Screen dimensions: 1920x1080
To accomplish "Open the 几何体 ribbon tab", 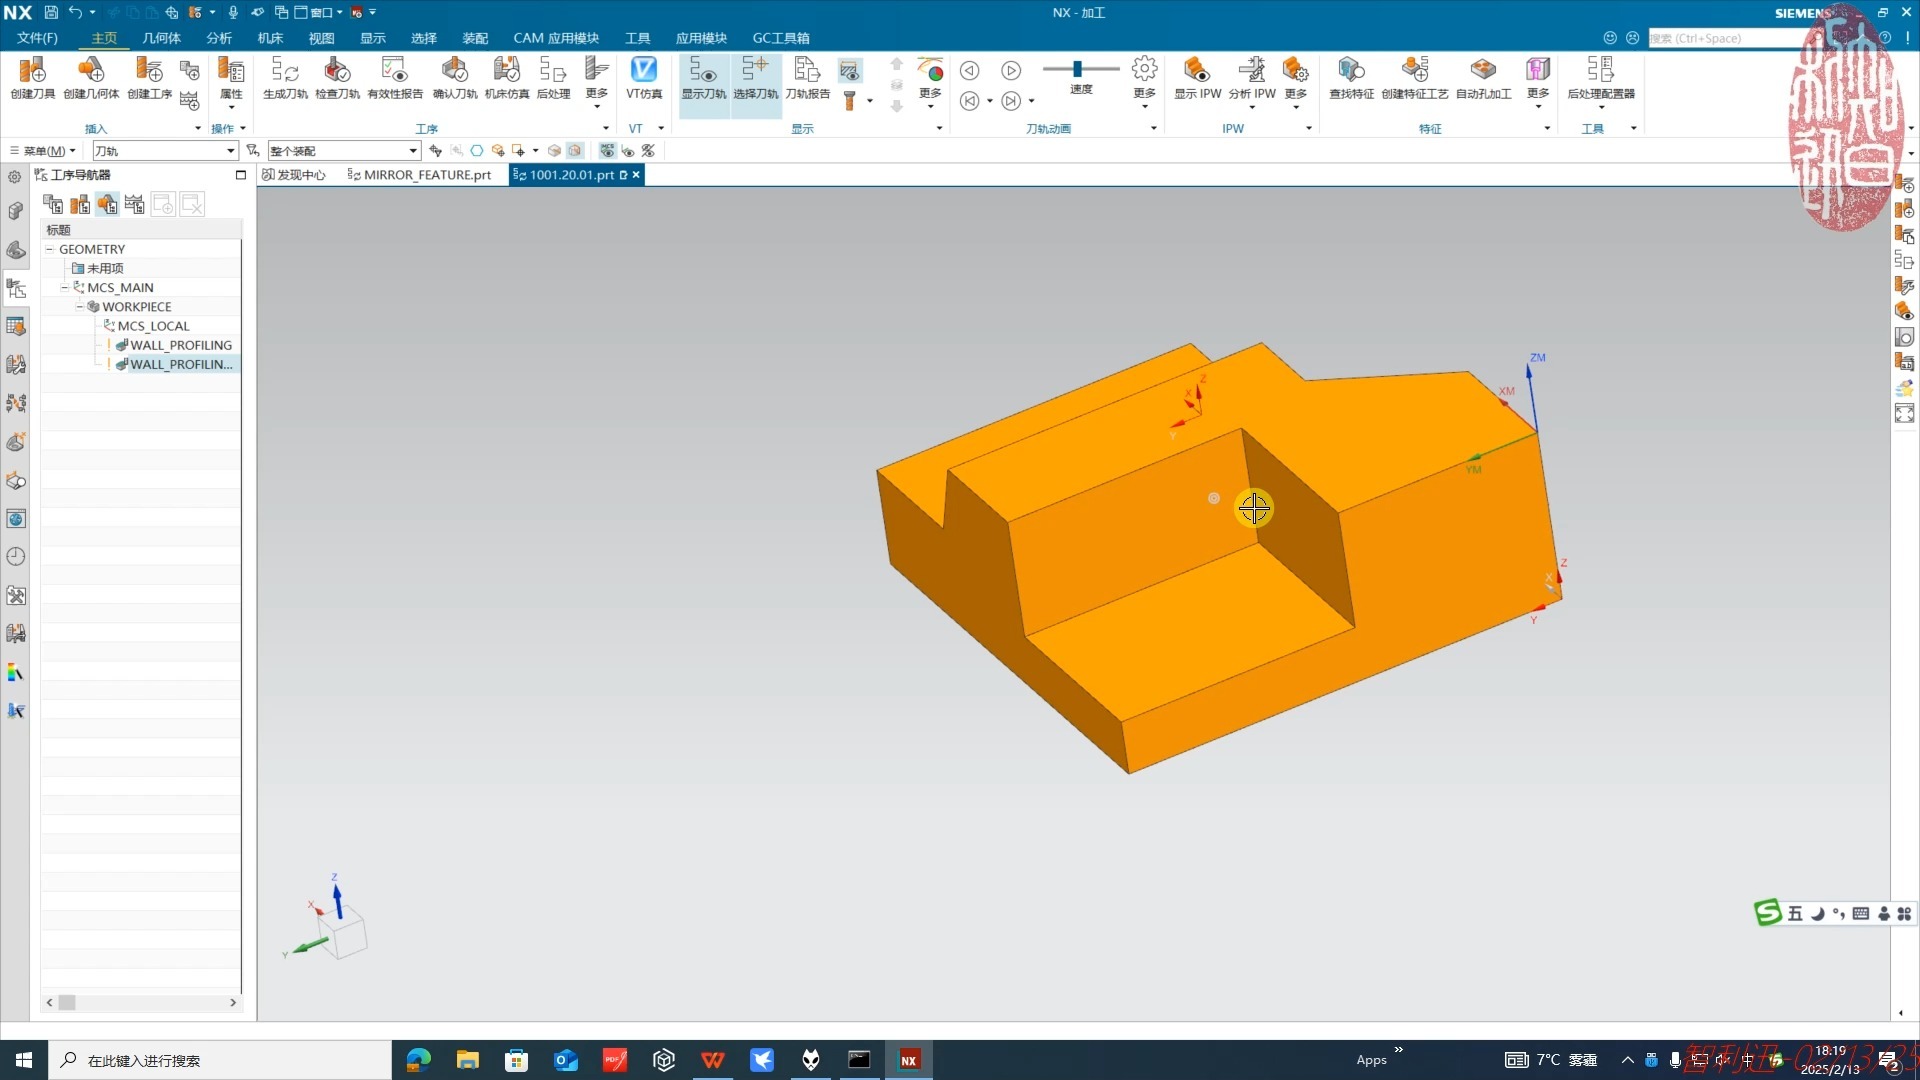I will [x=161, y=38].
